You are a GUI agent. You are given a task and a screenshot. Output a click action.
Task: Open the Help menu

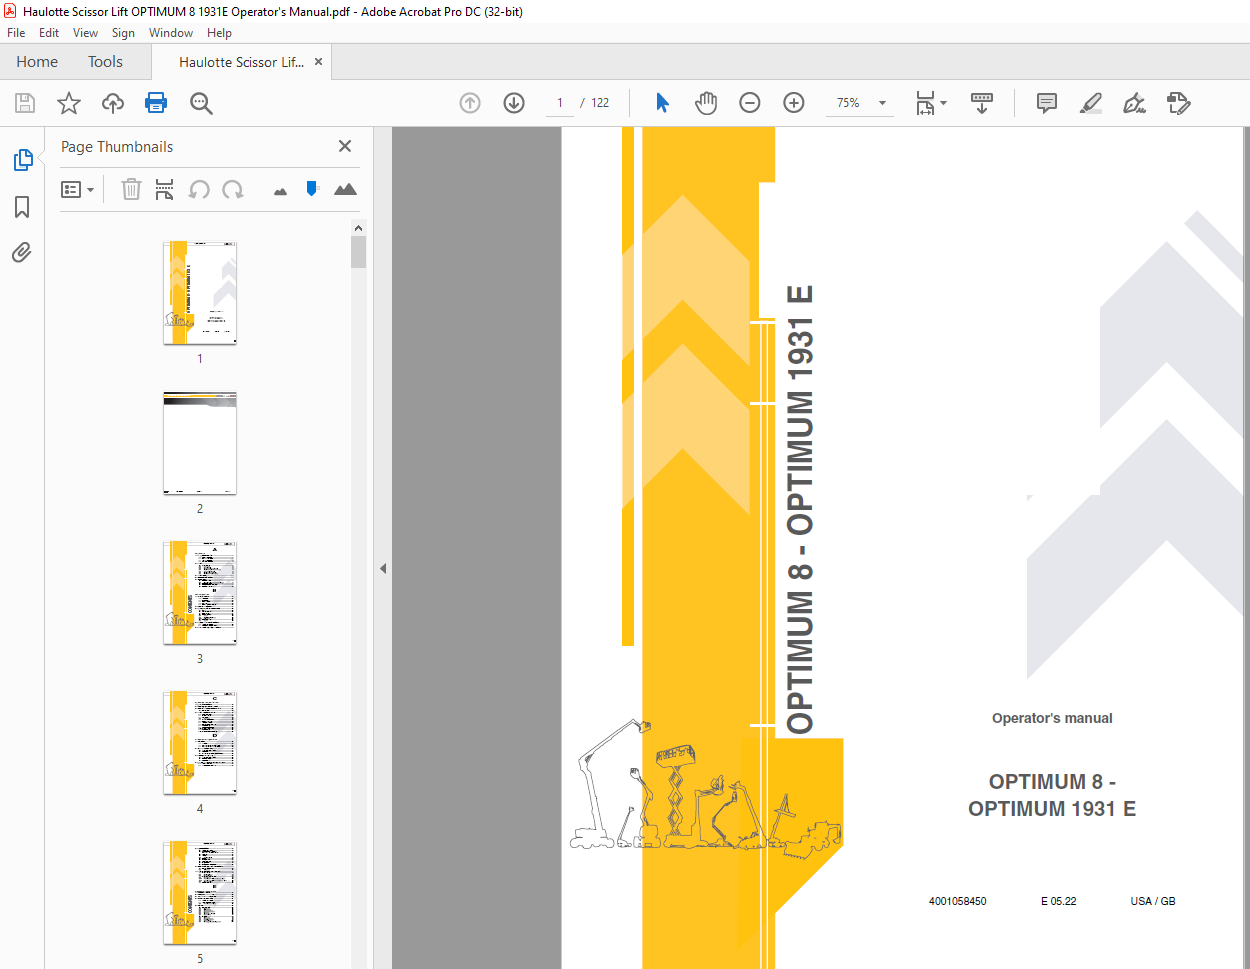tap(219, 33)
